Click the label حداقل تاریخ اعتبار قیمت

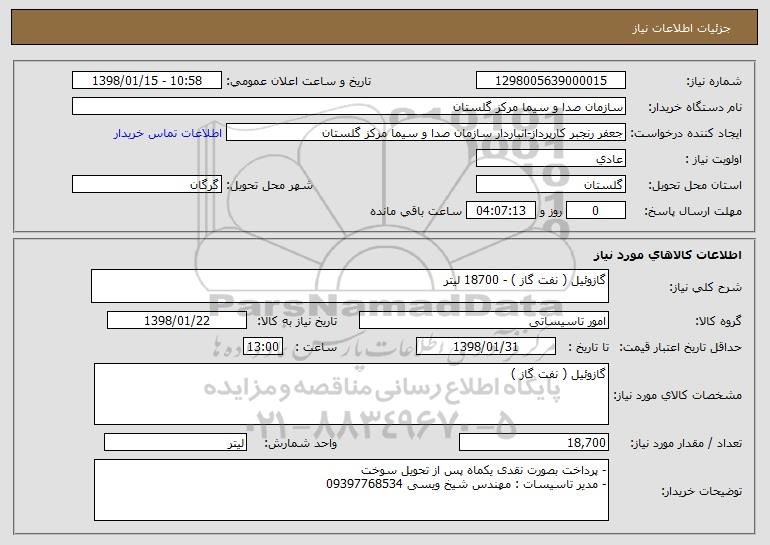click(x=680, y=348)
